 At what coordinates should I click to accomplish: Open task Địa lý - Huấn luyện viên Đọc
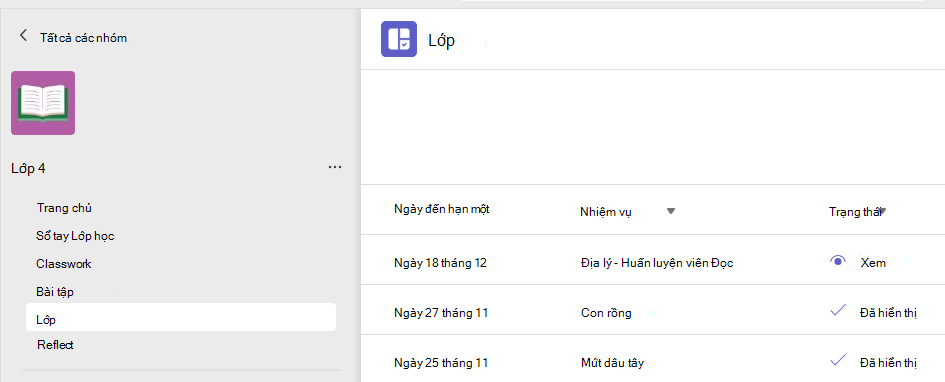click(x=657, y=263)
